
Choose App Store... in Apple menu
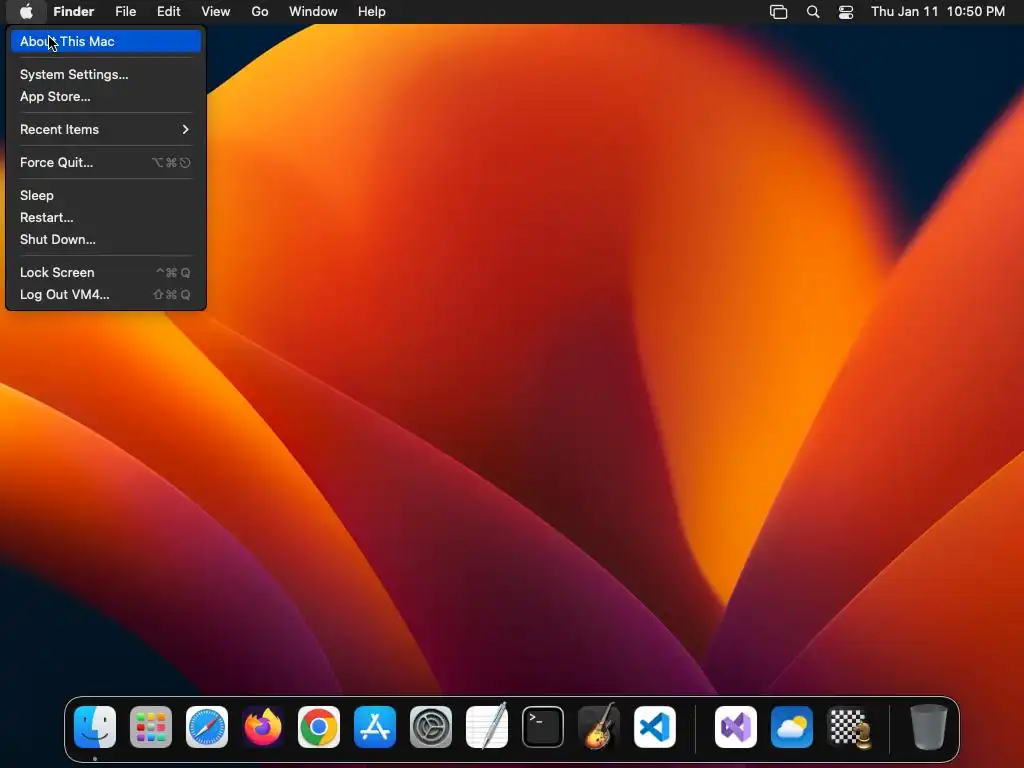(x=106, y=97)
